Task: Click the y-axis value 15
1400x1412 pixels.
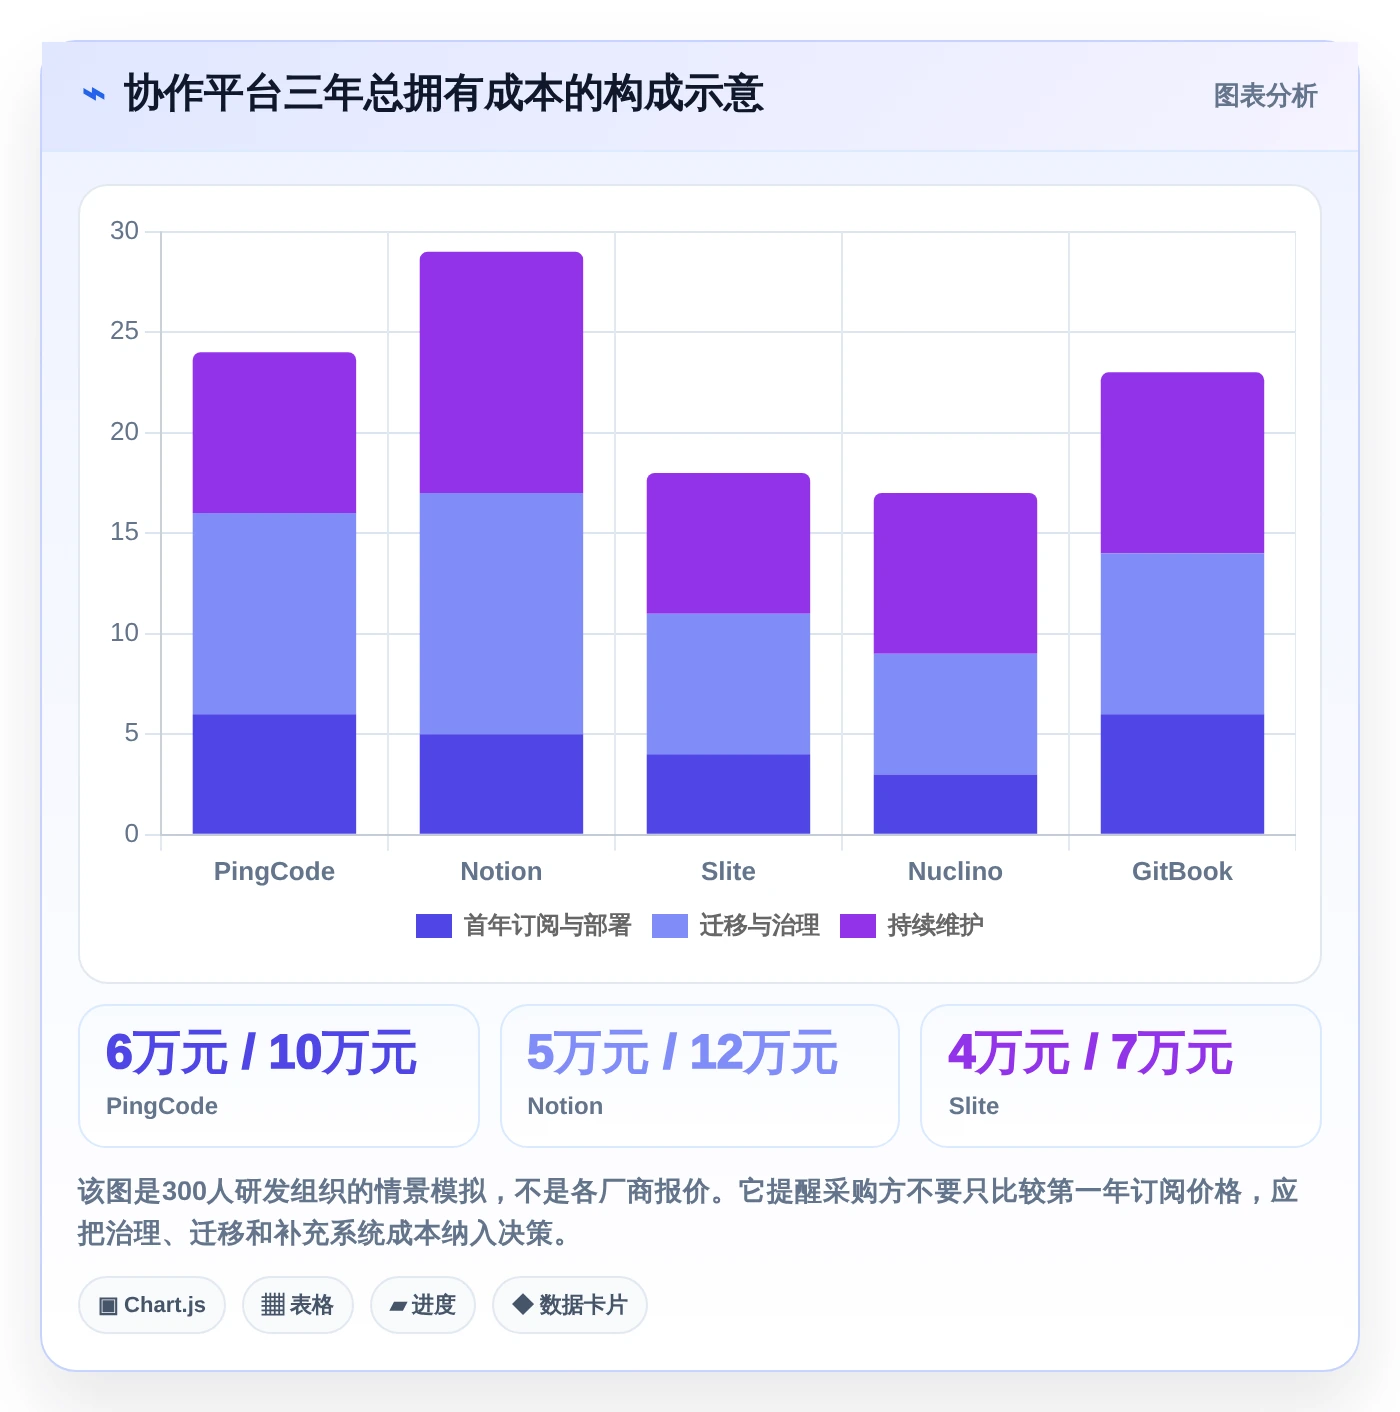Action: point(124,532)
